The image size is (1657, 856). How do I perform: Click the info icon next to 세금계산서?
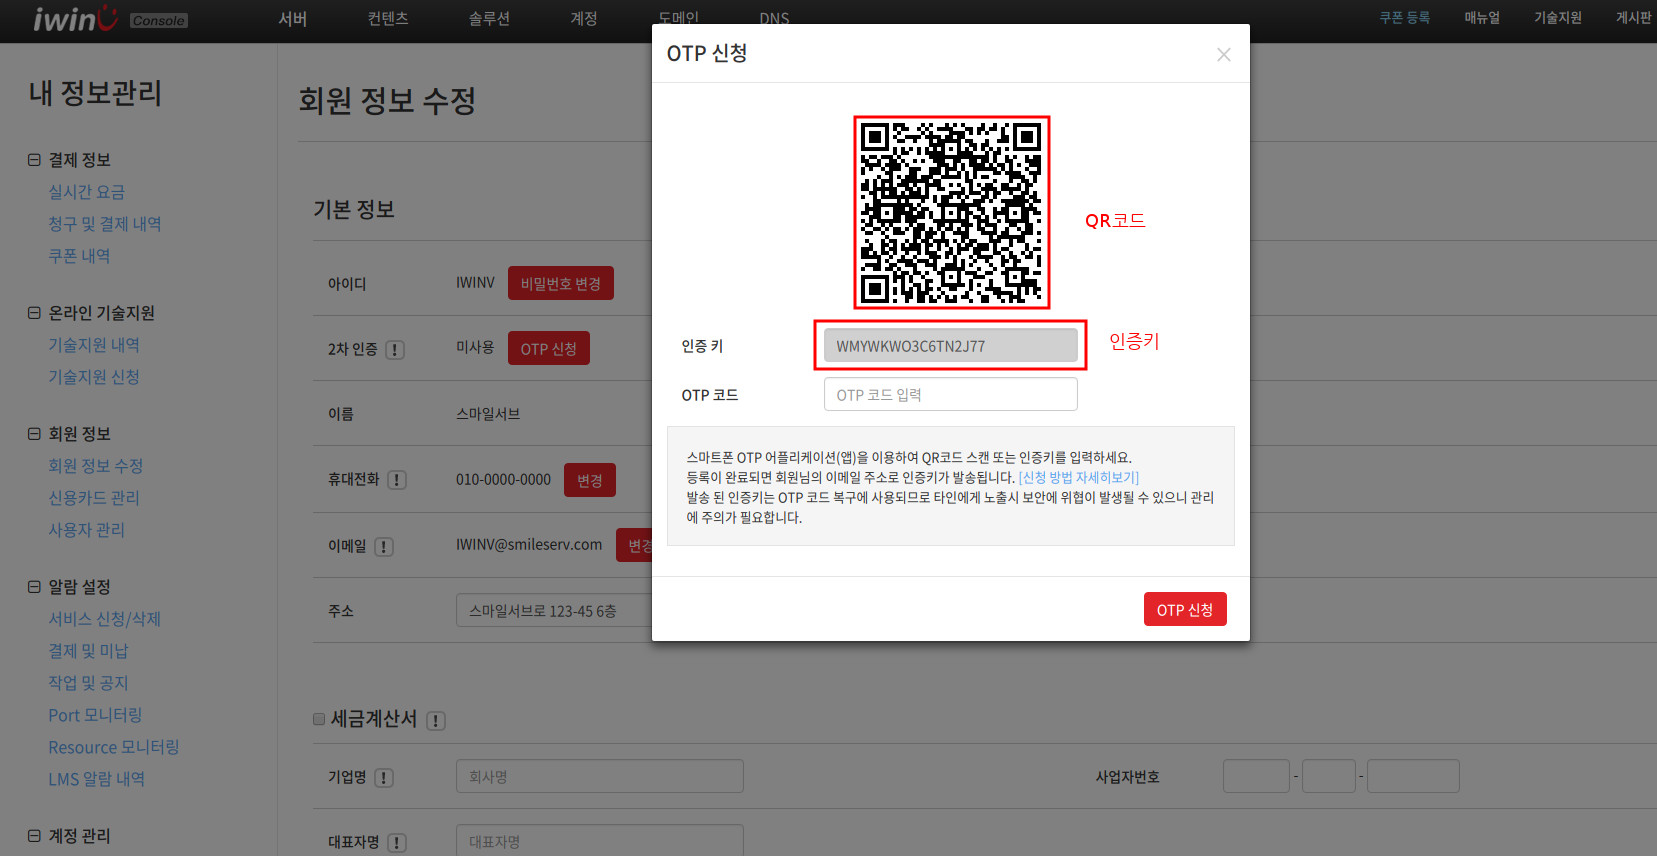point(436,721)
